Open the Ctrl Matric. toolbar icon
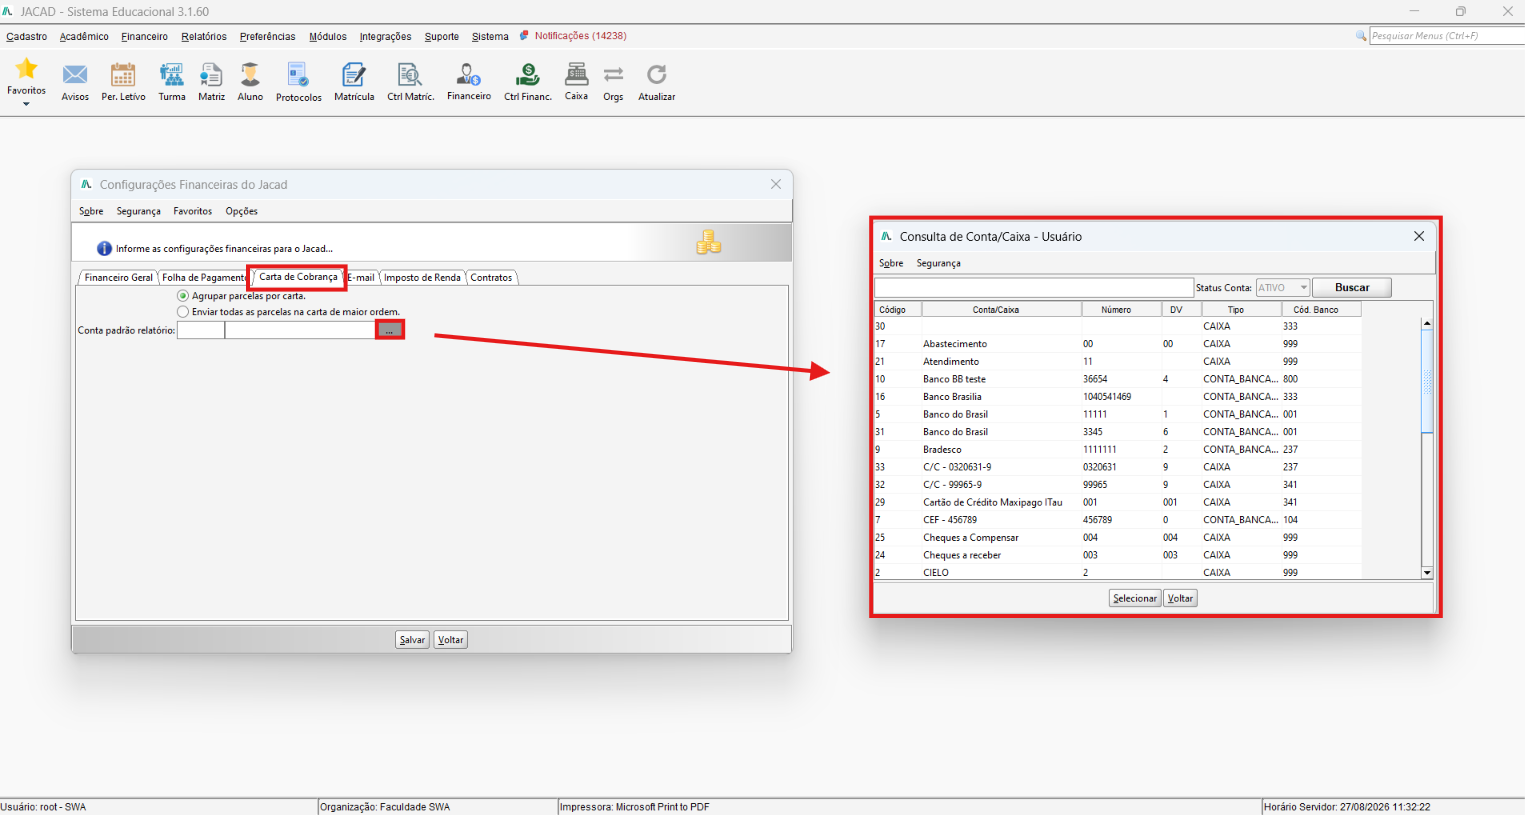The image size is (1525, 815). pyautogui.click(x=410, y=75)
